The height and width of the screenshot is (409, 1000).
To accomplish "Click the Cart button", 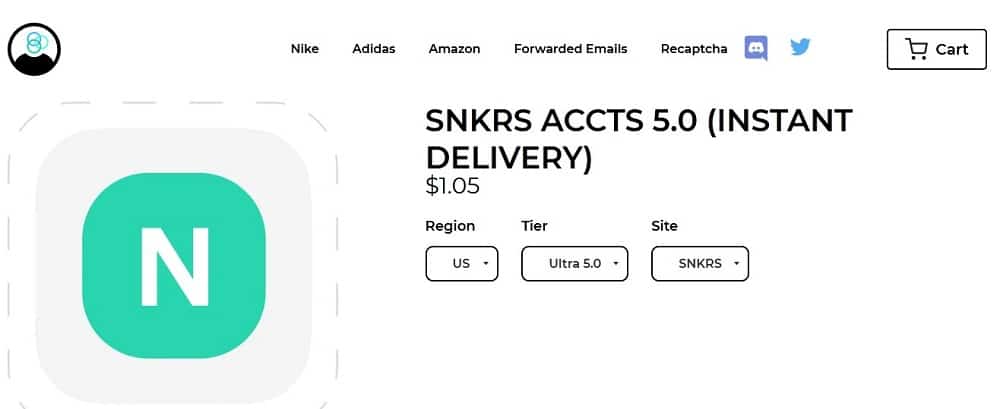I will coord(937,49).
